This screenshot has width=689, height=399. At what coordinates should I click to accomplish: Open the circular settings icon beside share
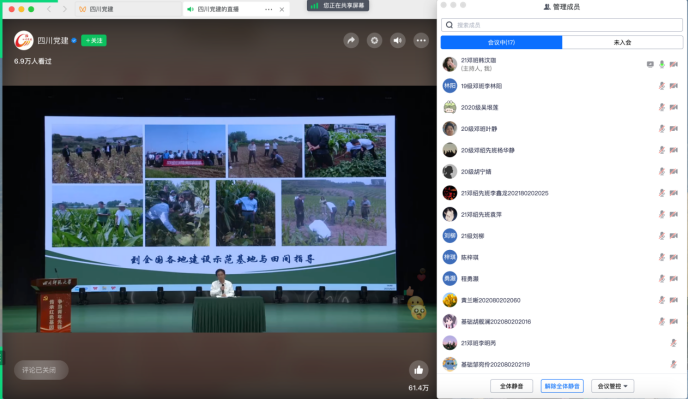point(374,40)
